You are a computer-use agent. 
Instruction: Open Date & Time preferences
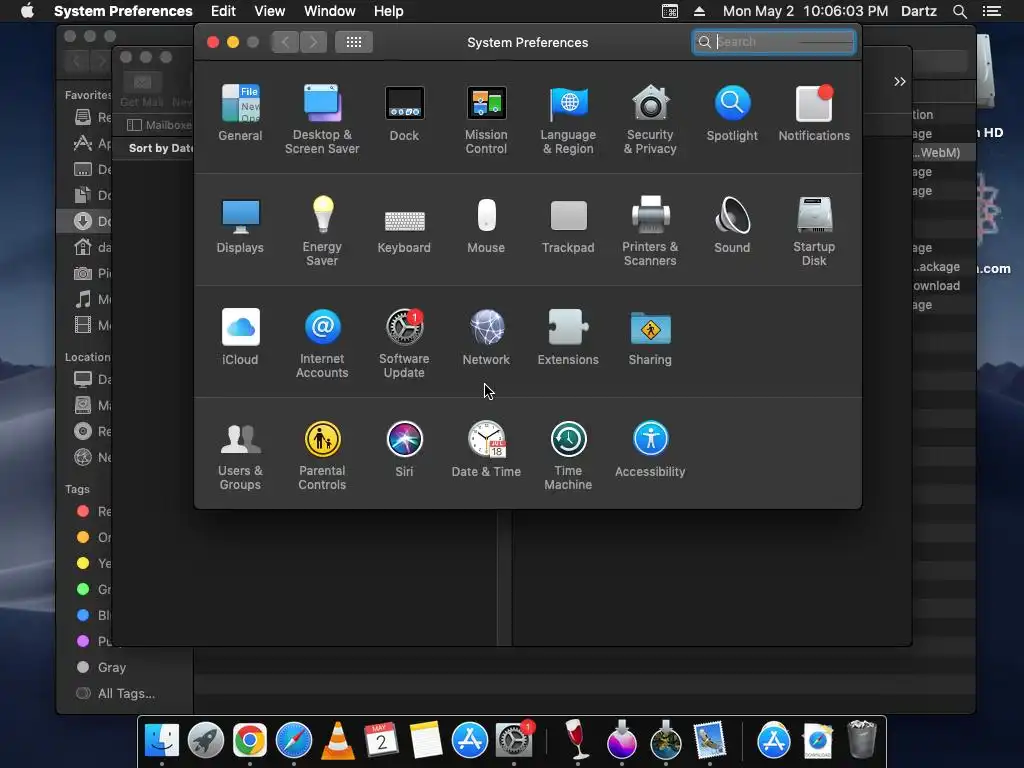click(x=486, y=449)
